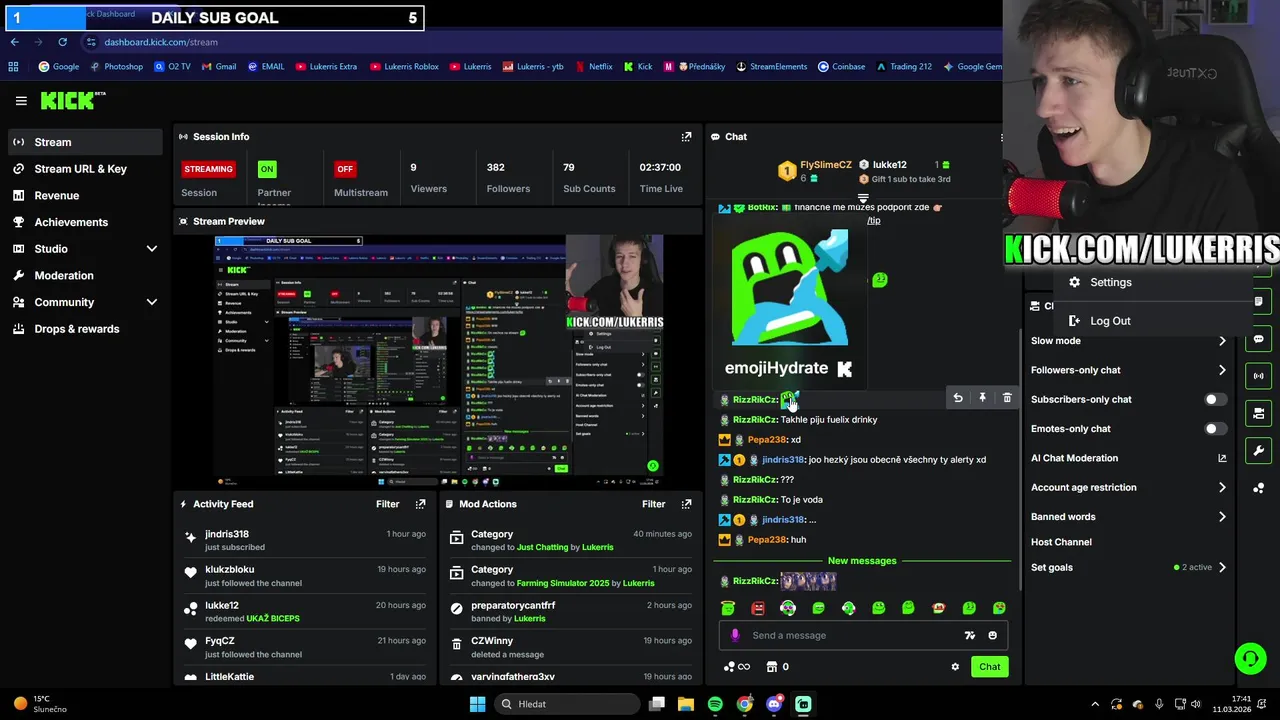Open Drops & rewards page
Viewport: 1280px width, 720px height.
(x=86, y=329)
